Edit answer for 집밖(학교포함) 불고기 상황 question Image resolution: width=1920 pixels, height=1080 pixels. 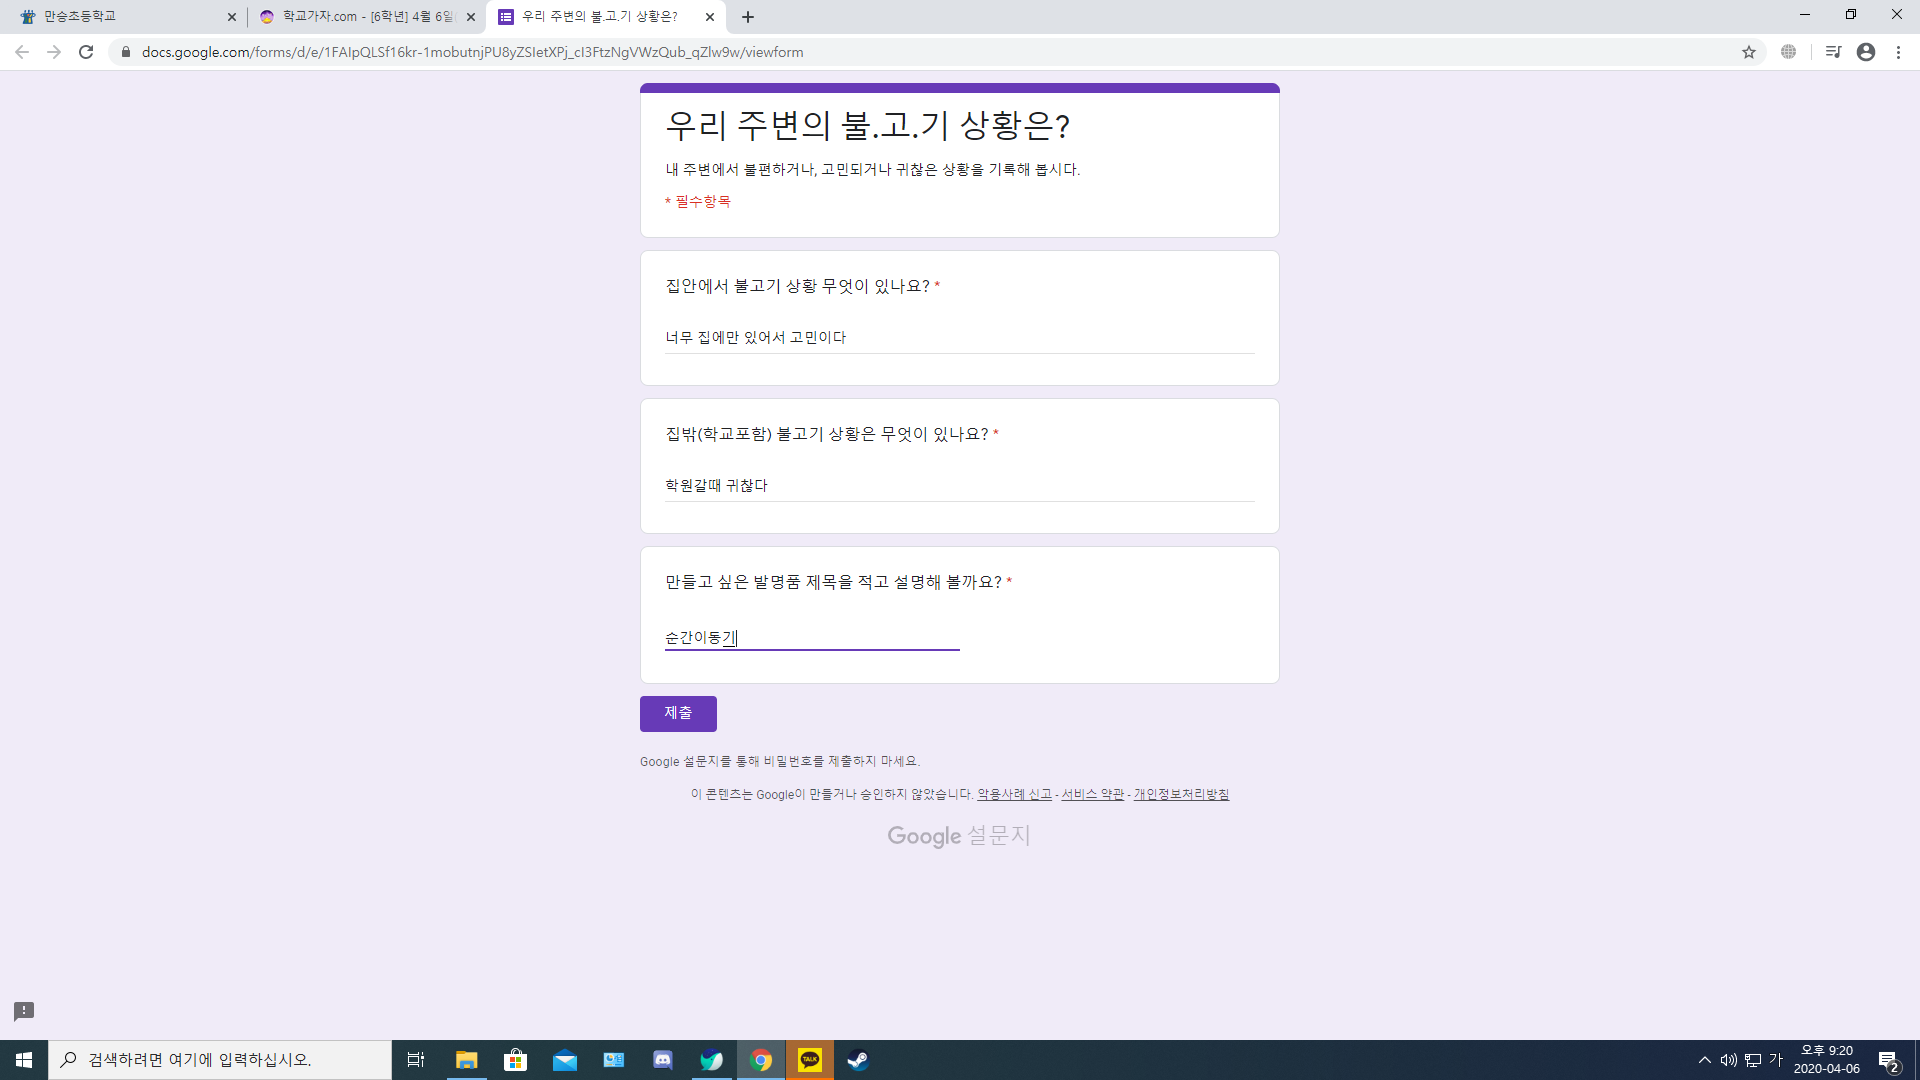[959, 486]
